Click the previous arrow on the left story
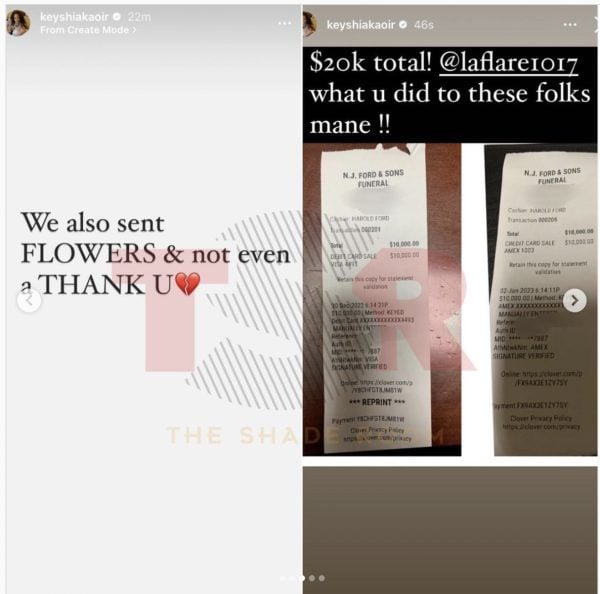This screenshot has width=600, height=594. 29,301
